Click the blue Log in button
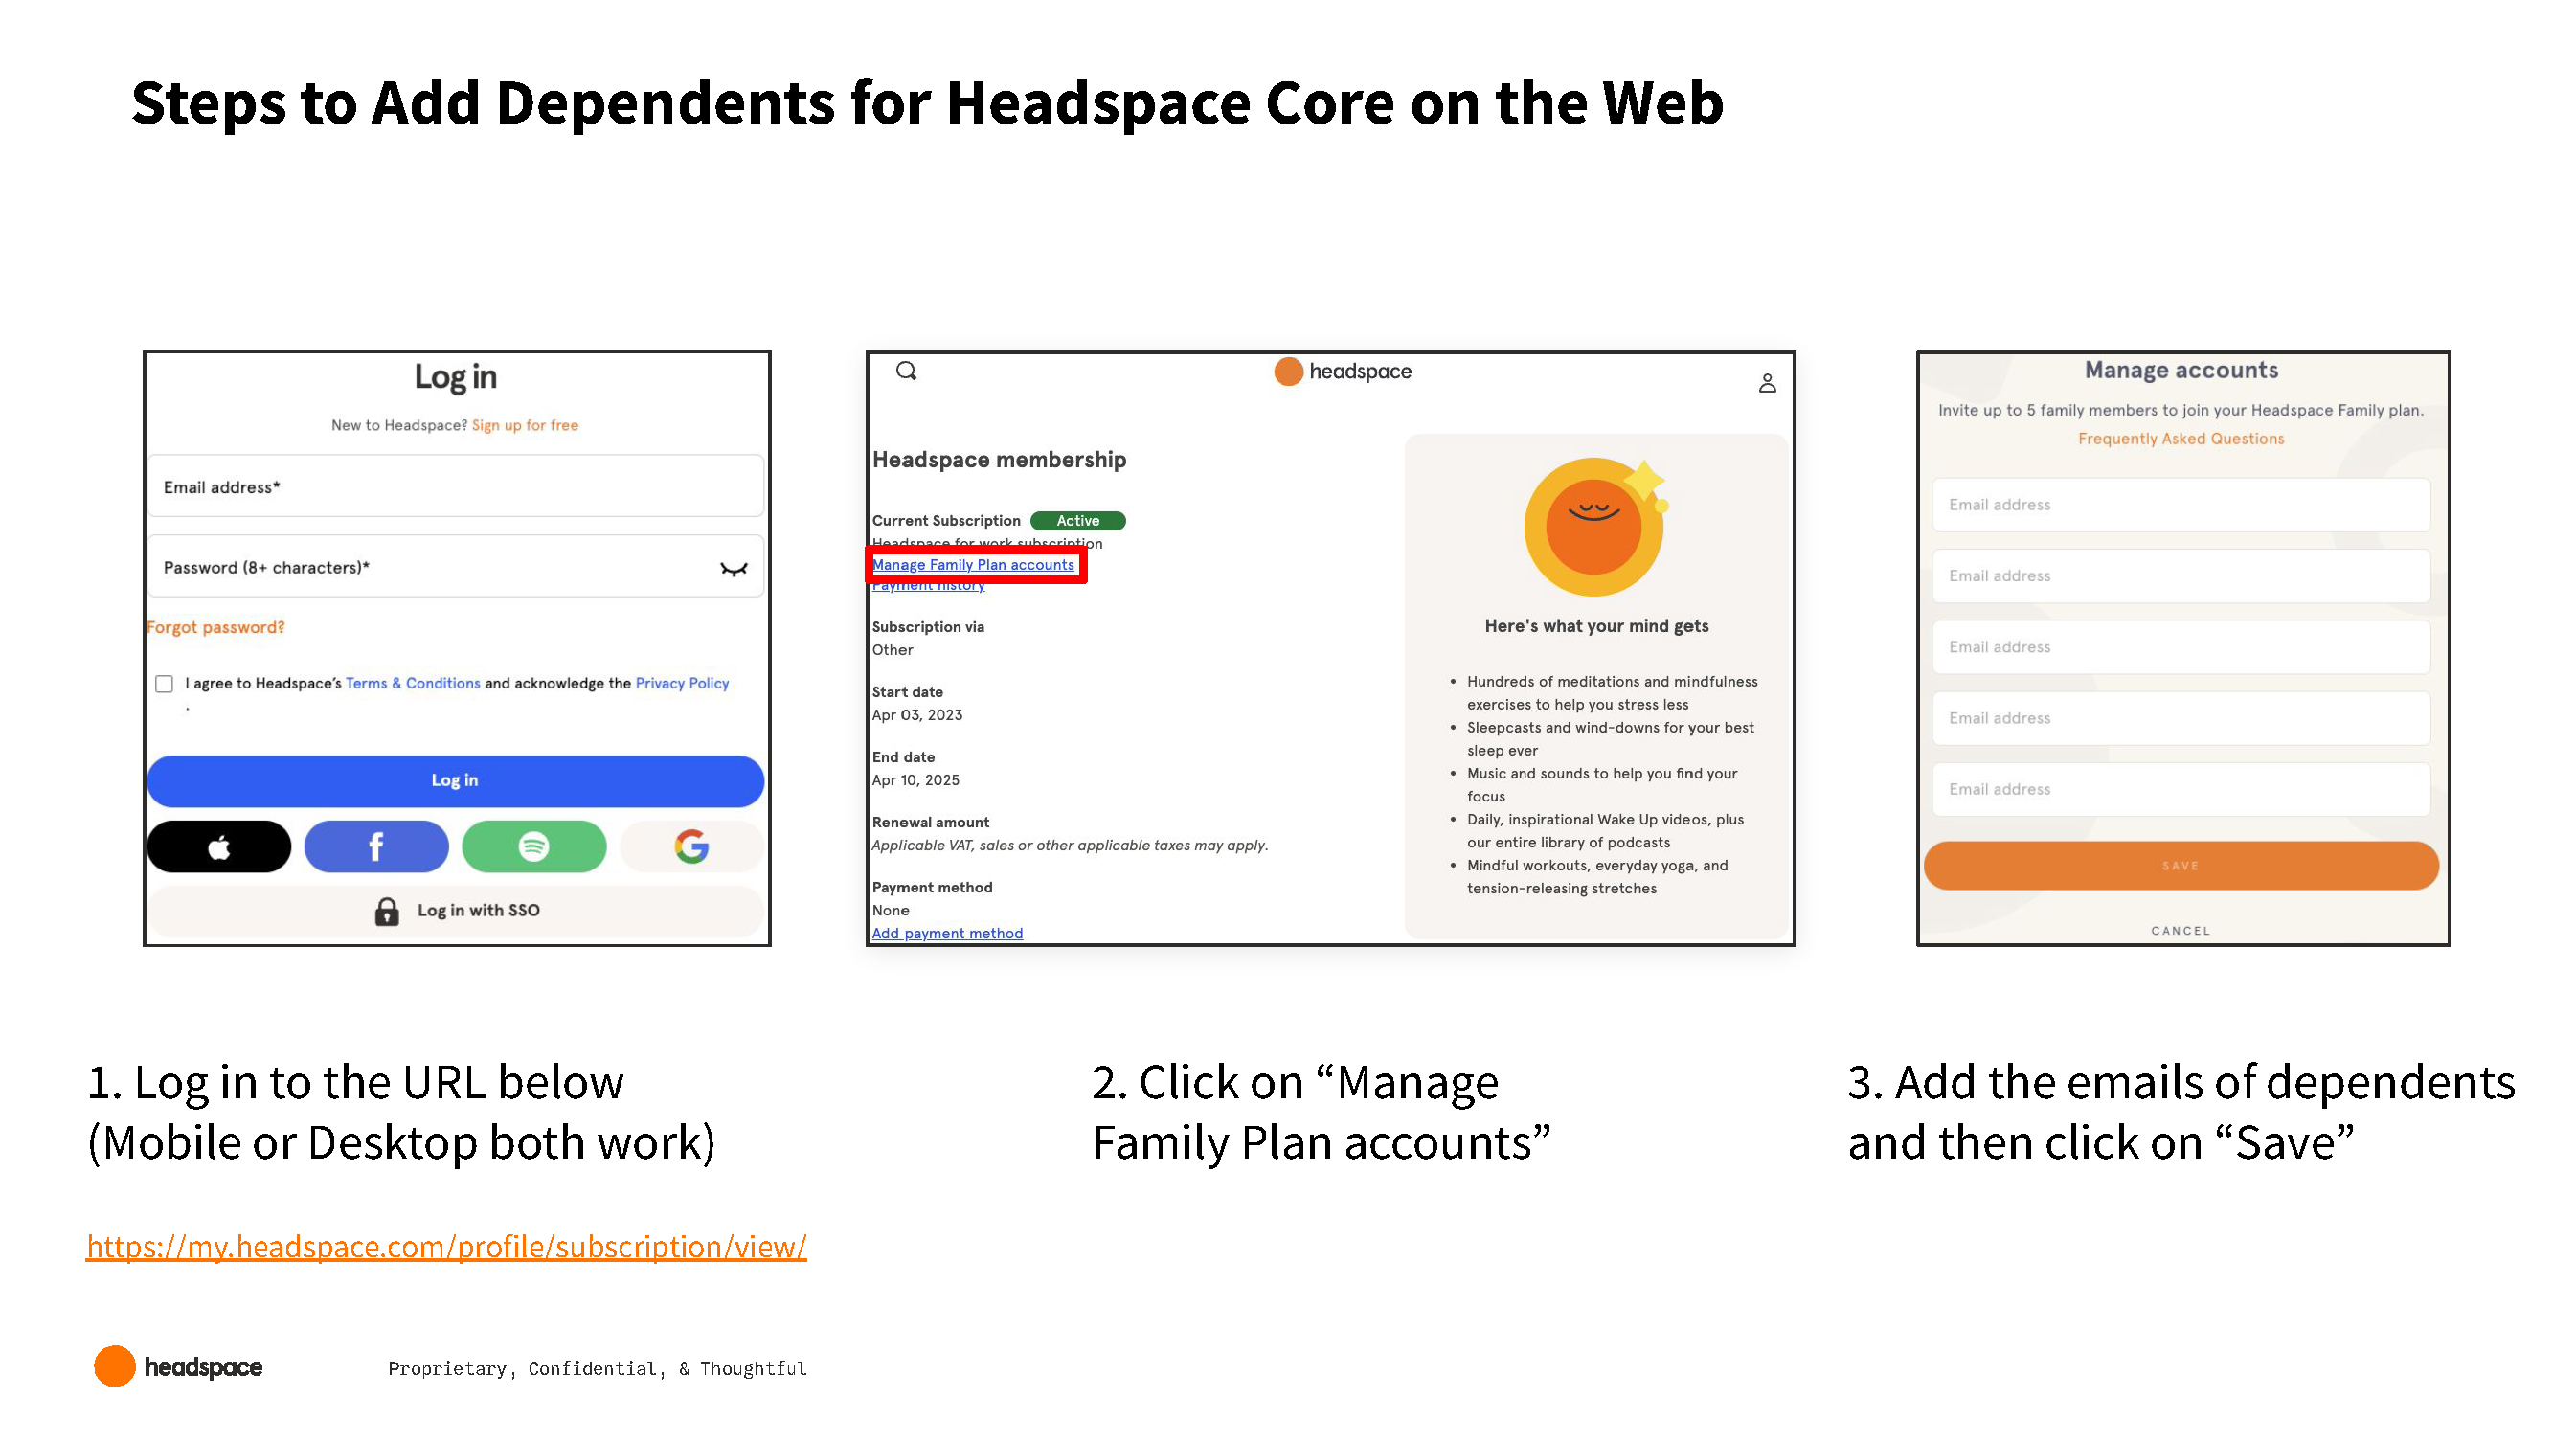2576x1444 pixels. (456, 780)
